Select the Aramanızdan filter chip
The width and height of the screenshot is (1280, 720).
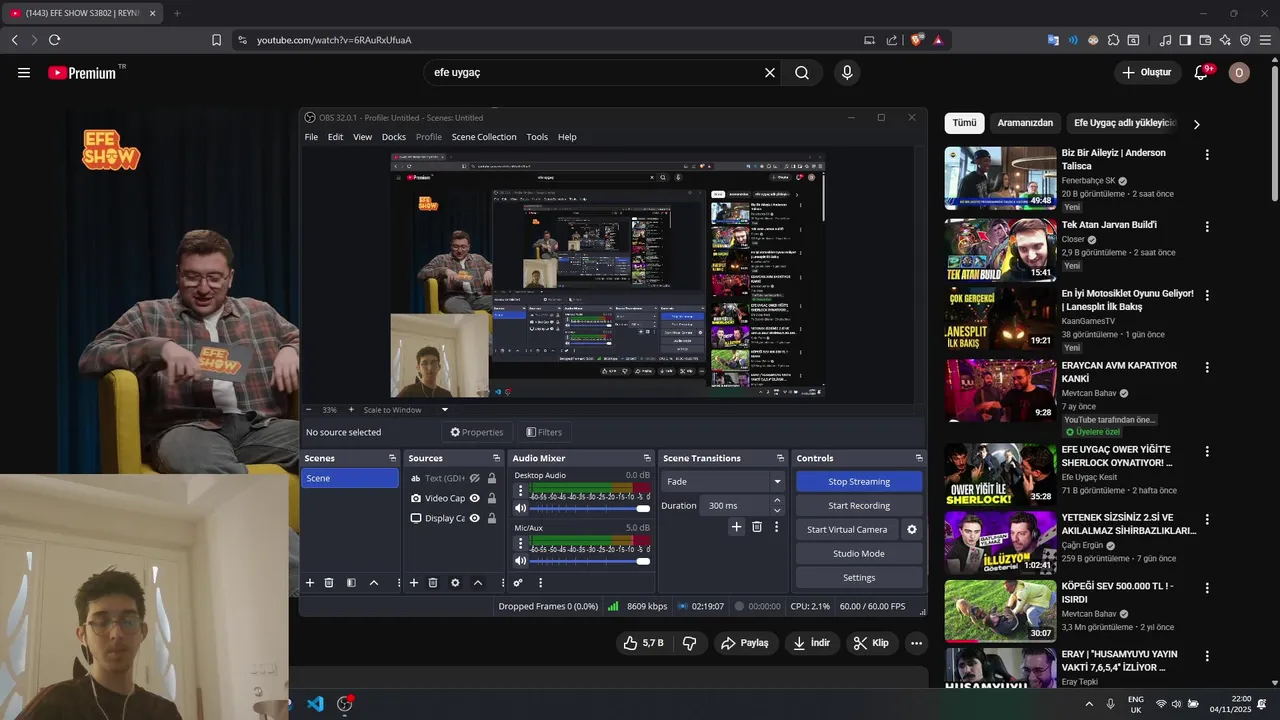1025,123
